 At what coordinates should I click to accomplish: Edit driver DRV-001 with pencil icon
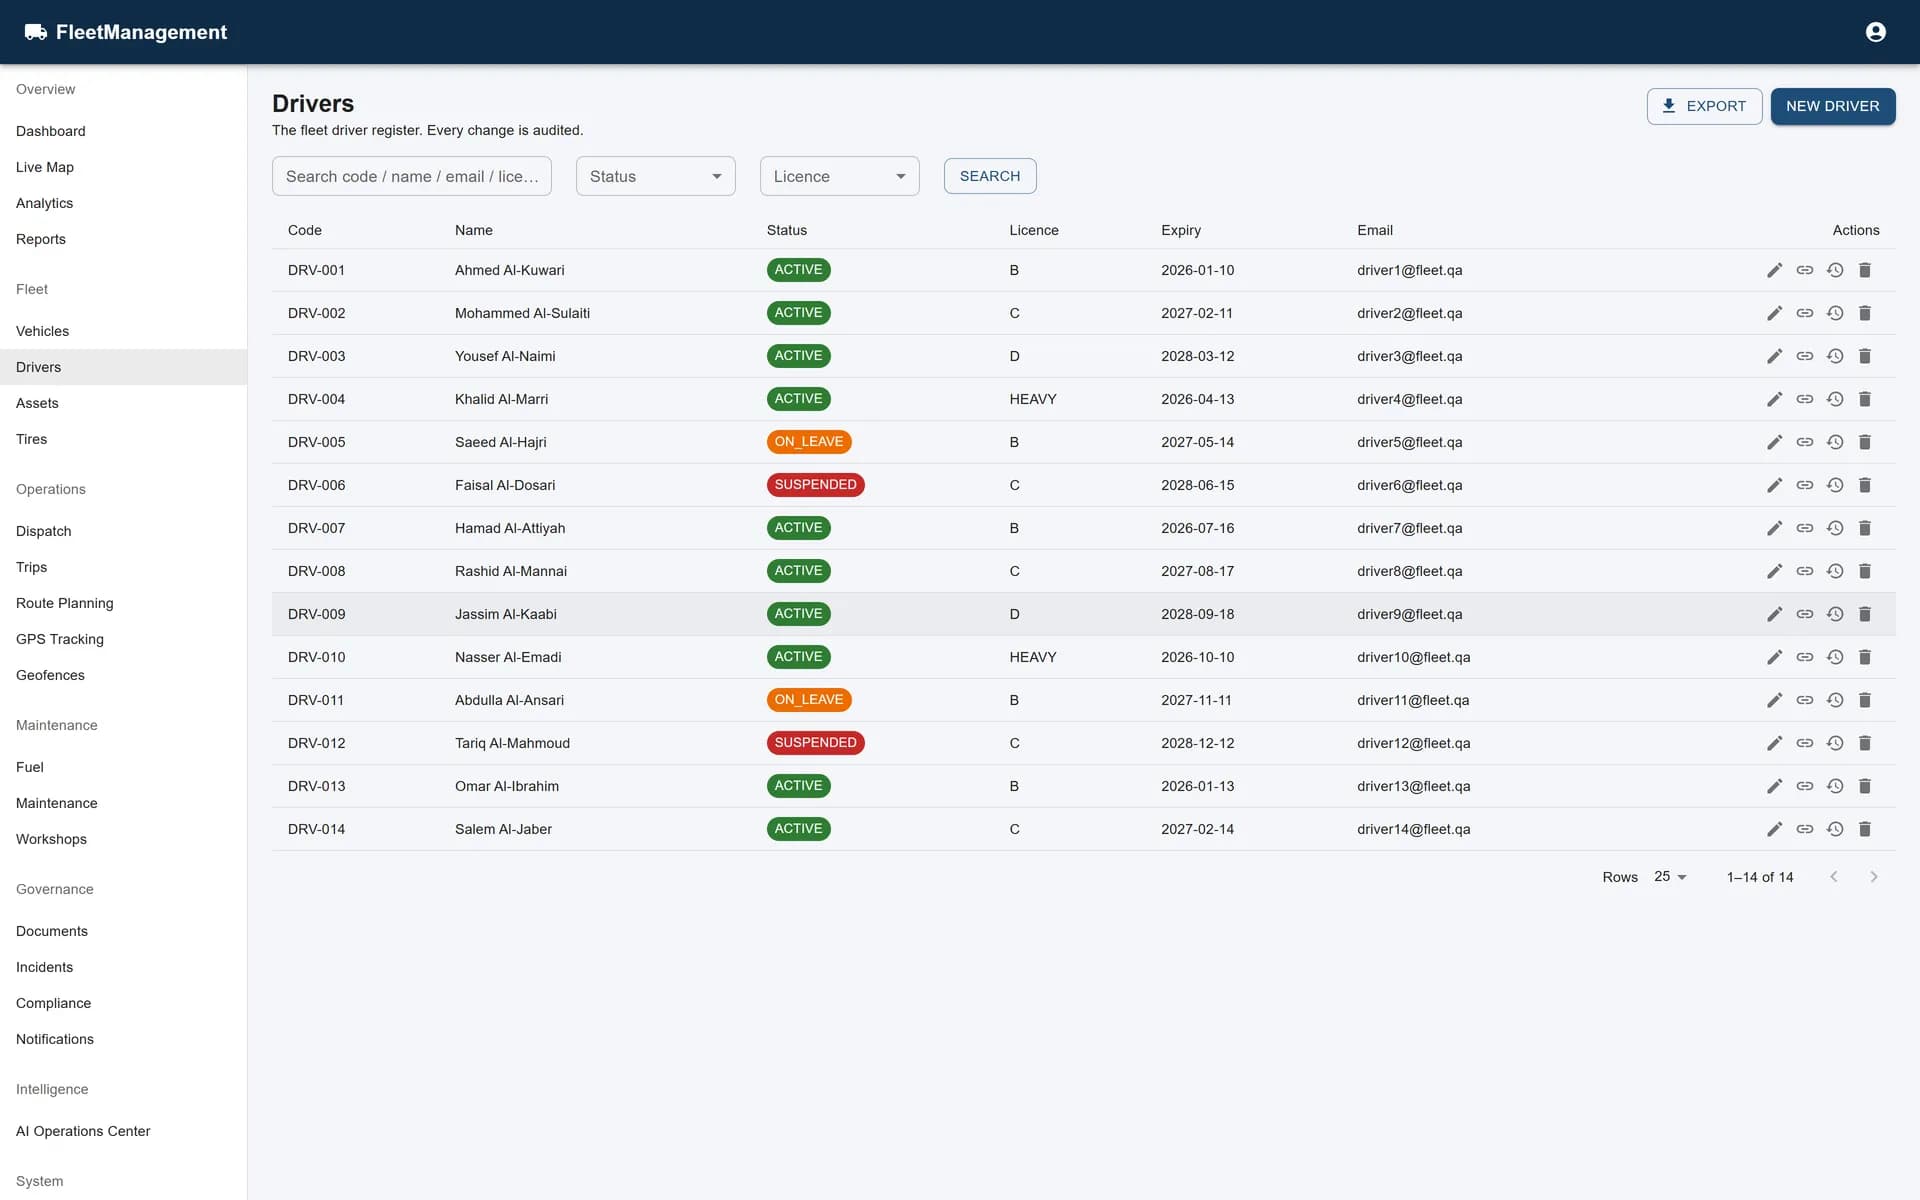(1774, 270)
